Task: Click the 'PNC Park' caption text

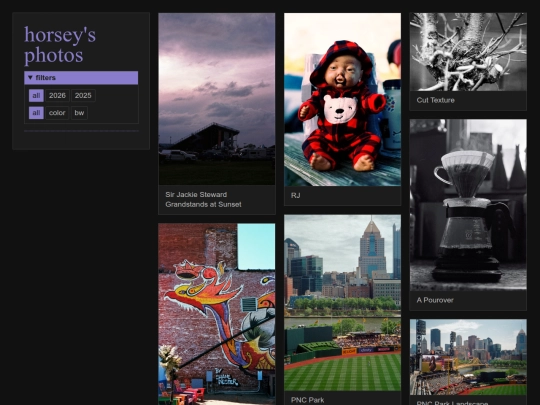Action: click(308, 400)
